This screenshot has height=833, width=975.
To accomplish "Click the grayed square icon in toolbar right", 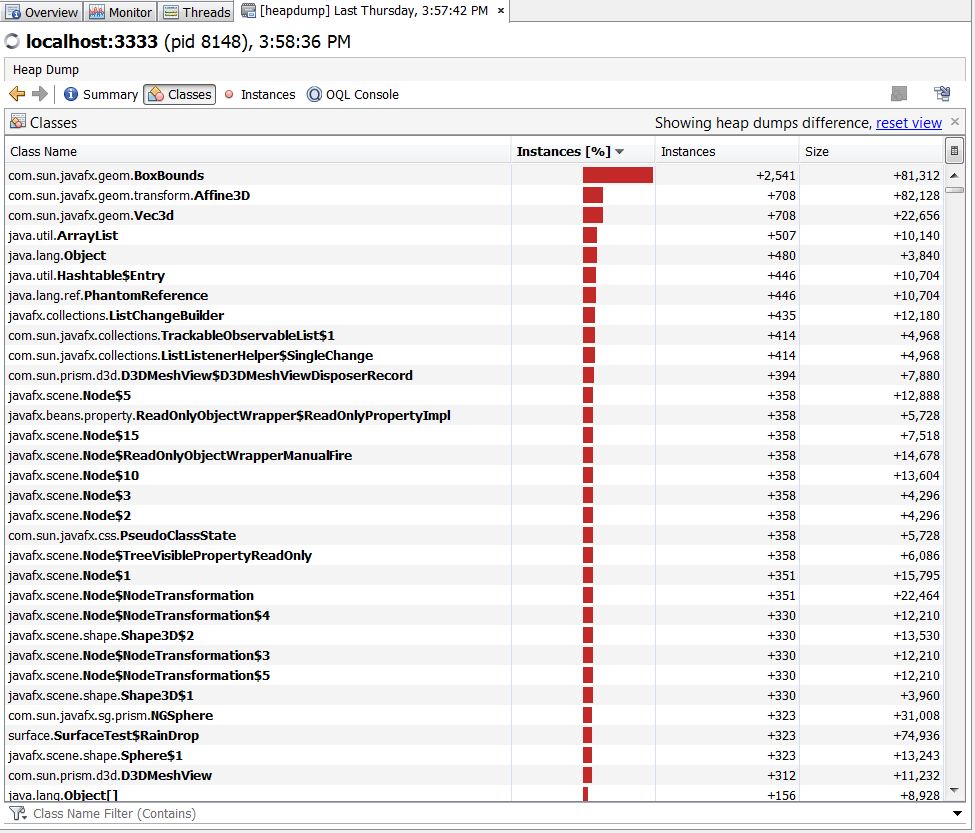I will pos(899,94).
